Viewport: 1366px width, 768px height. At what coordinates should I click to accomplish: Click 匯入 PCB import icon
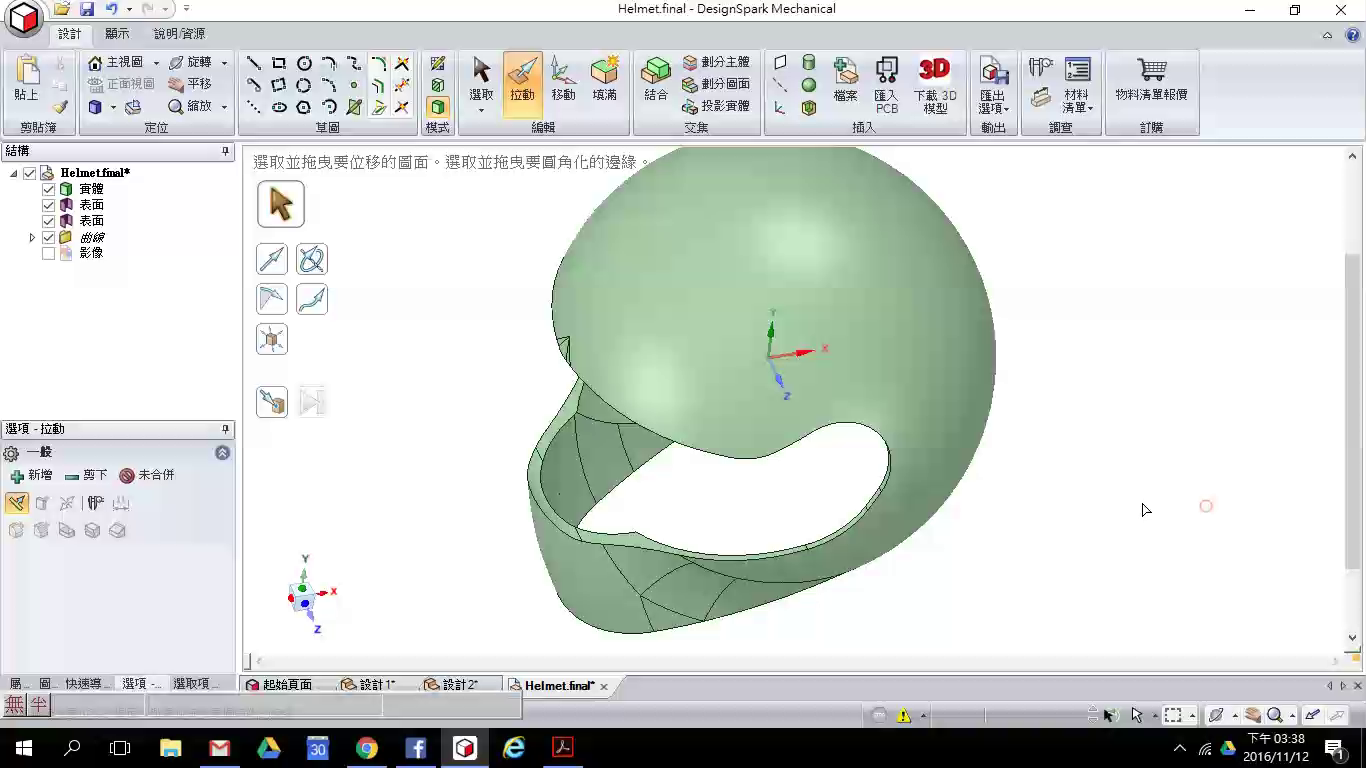887,84
